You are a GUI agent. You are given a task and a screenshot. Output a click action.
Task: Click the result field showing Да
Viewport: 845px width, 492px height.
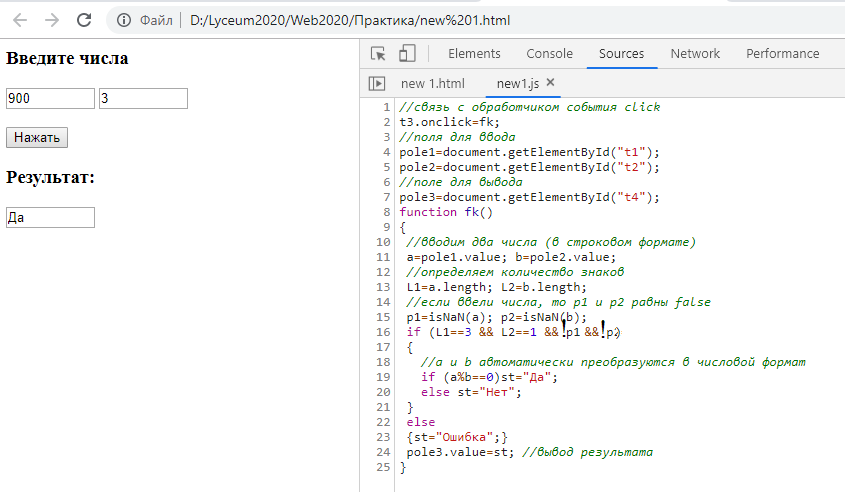(50, 217)
